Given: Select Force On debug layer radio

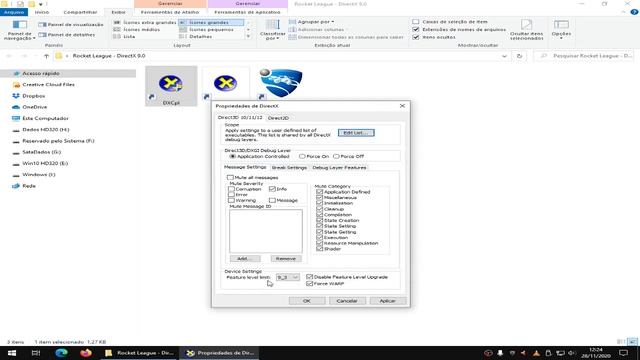Looking at the screenshot, I should 302,156.
